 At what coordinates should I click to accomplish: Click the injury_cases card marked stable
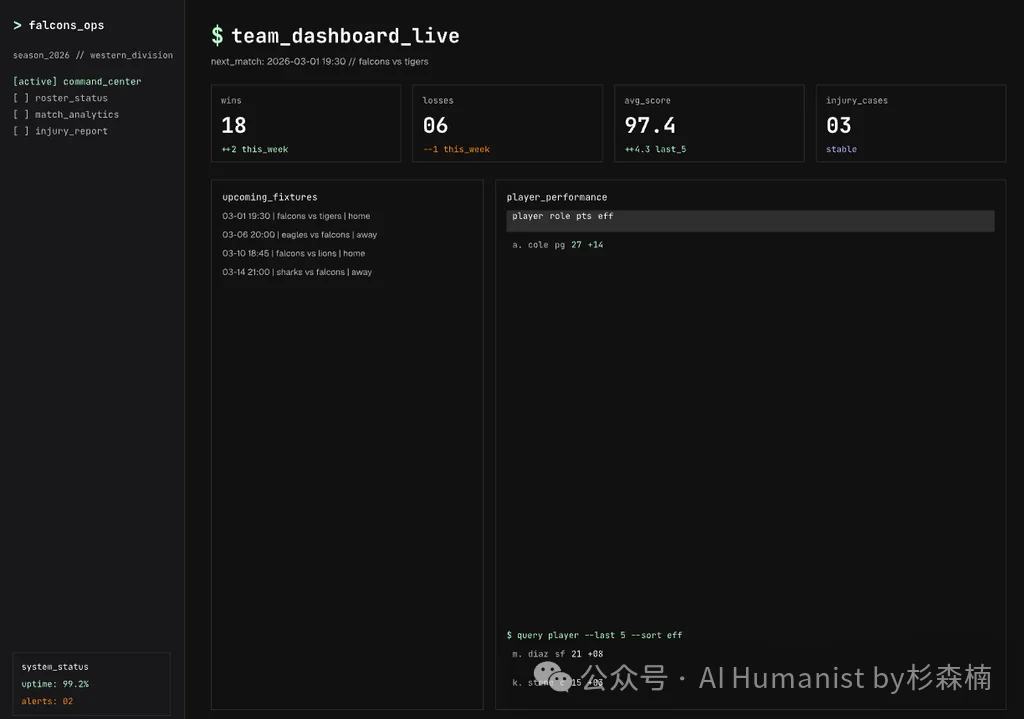pos(910,122)
